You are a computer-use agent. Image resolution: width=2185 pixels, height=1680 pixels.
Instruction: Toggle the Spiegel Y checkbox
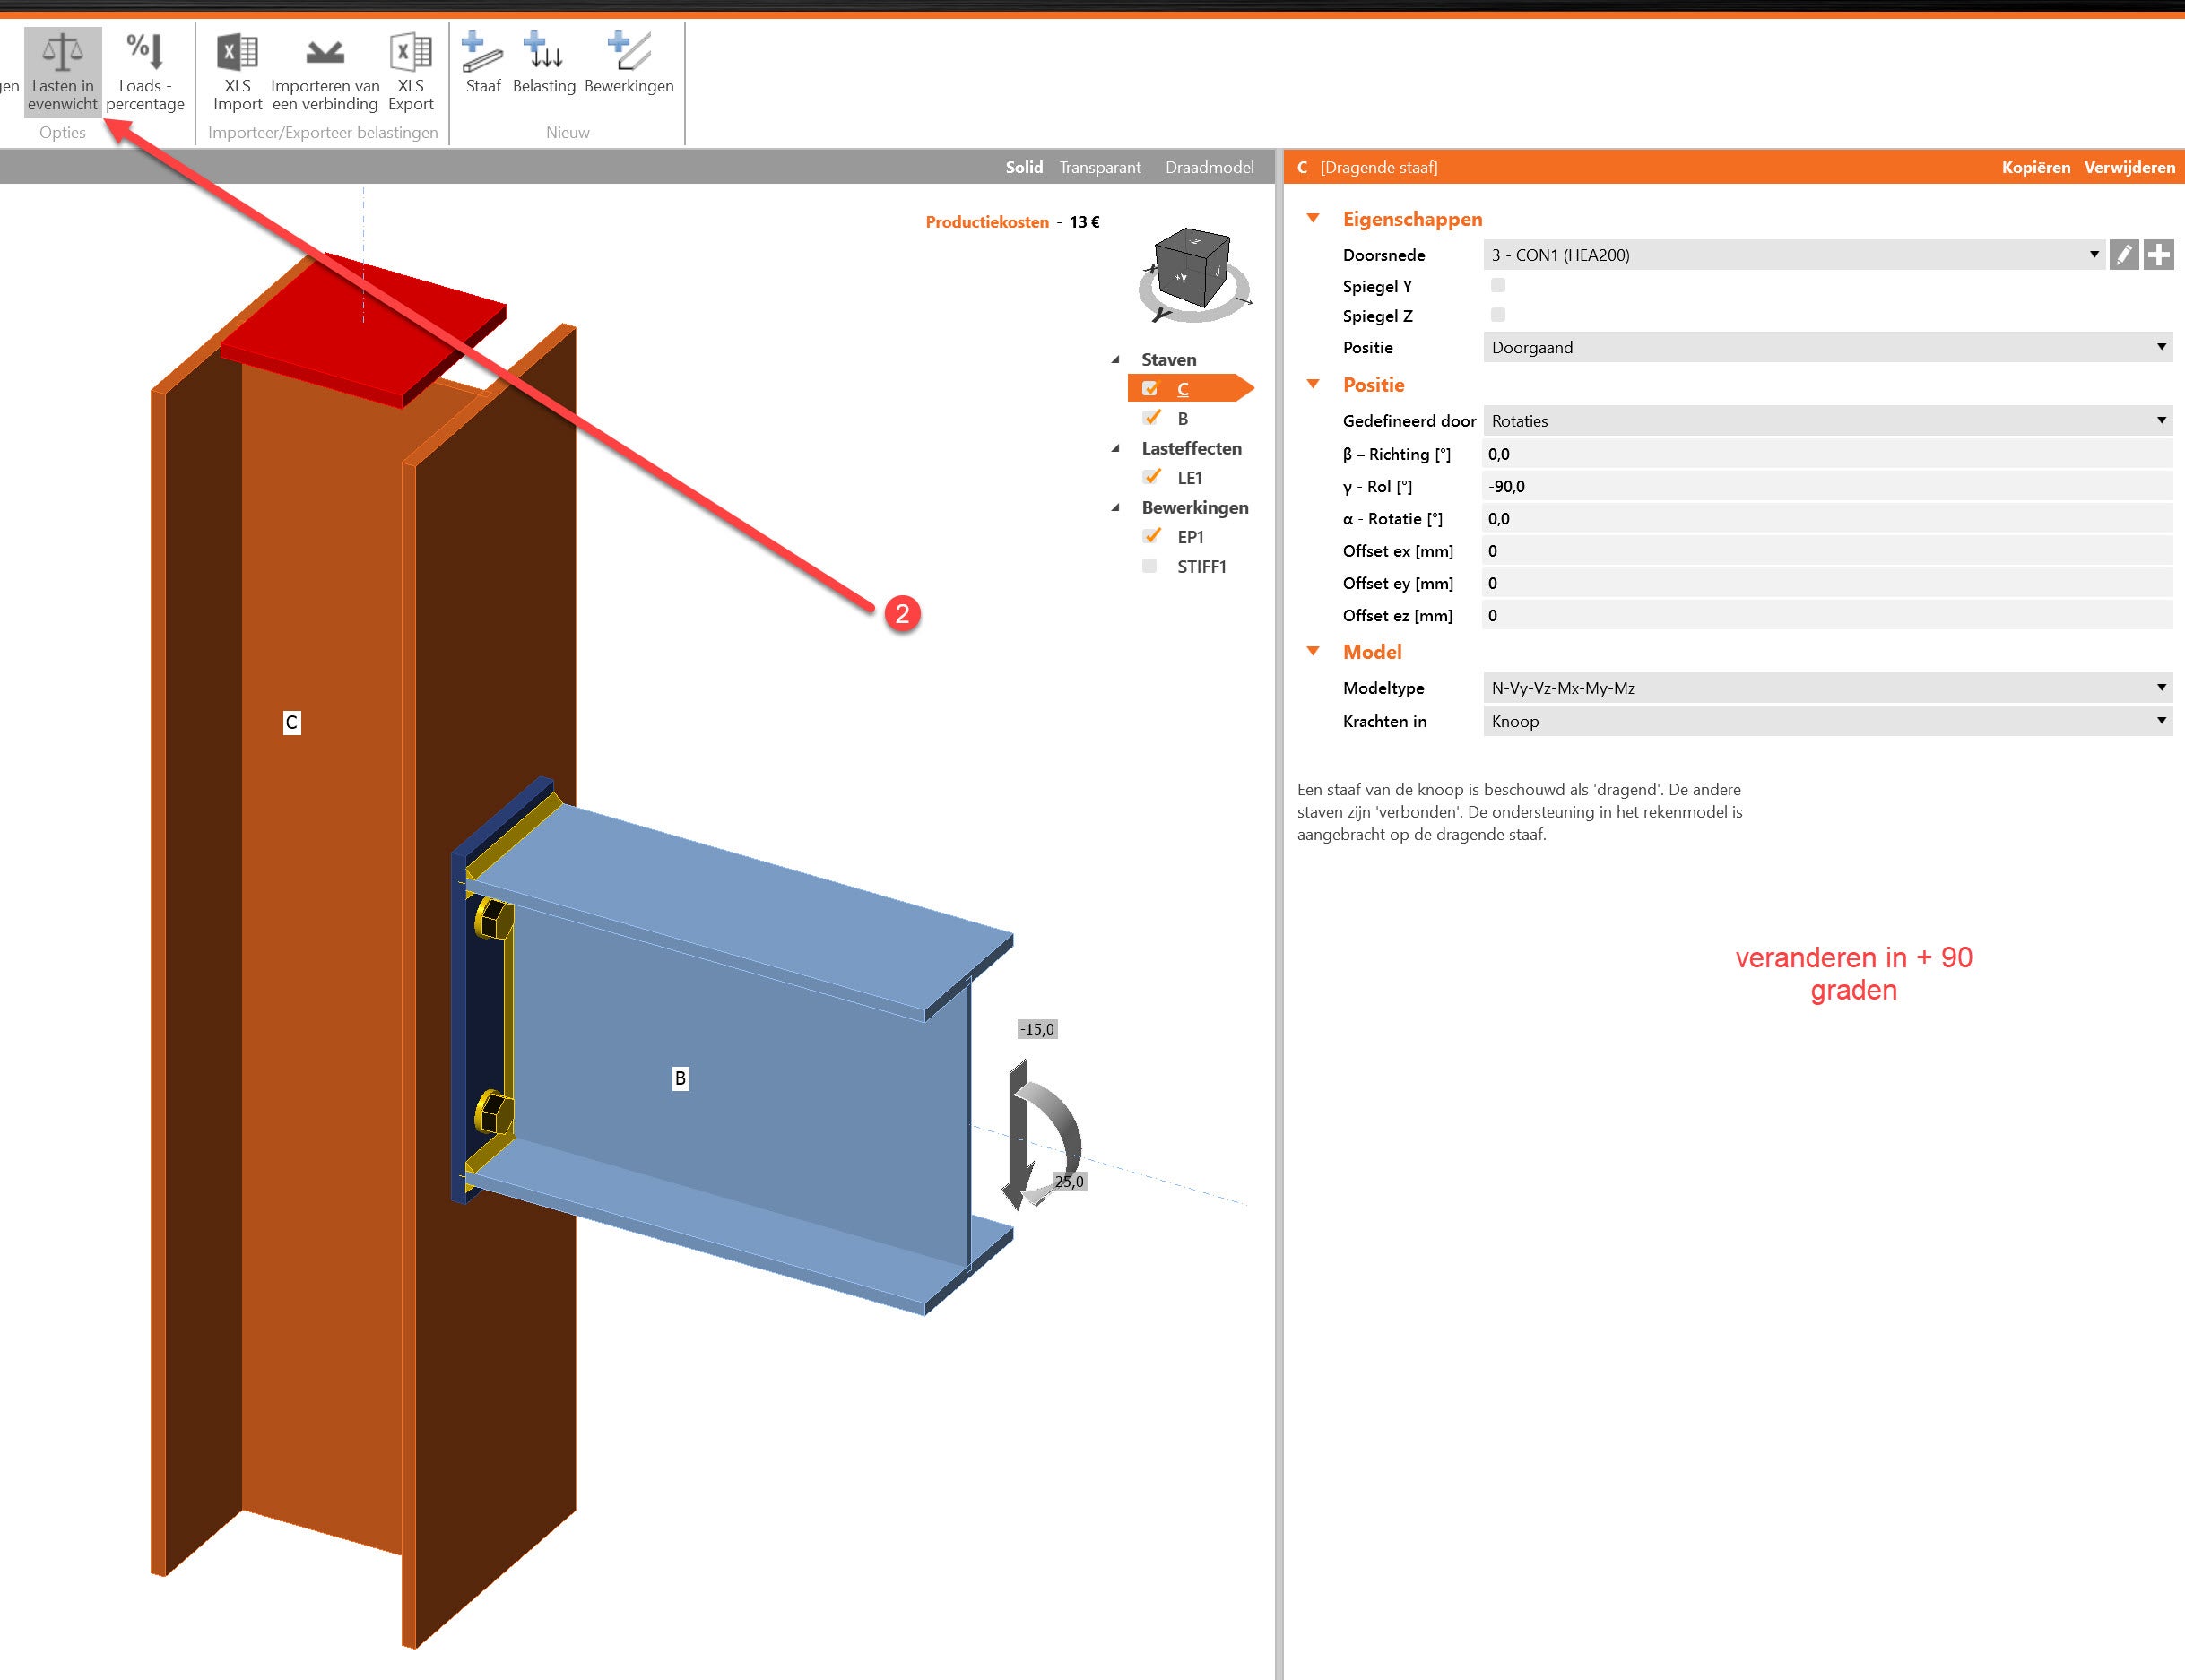[1497, 286]
